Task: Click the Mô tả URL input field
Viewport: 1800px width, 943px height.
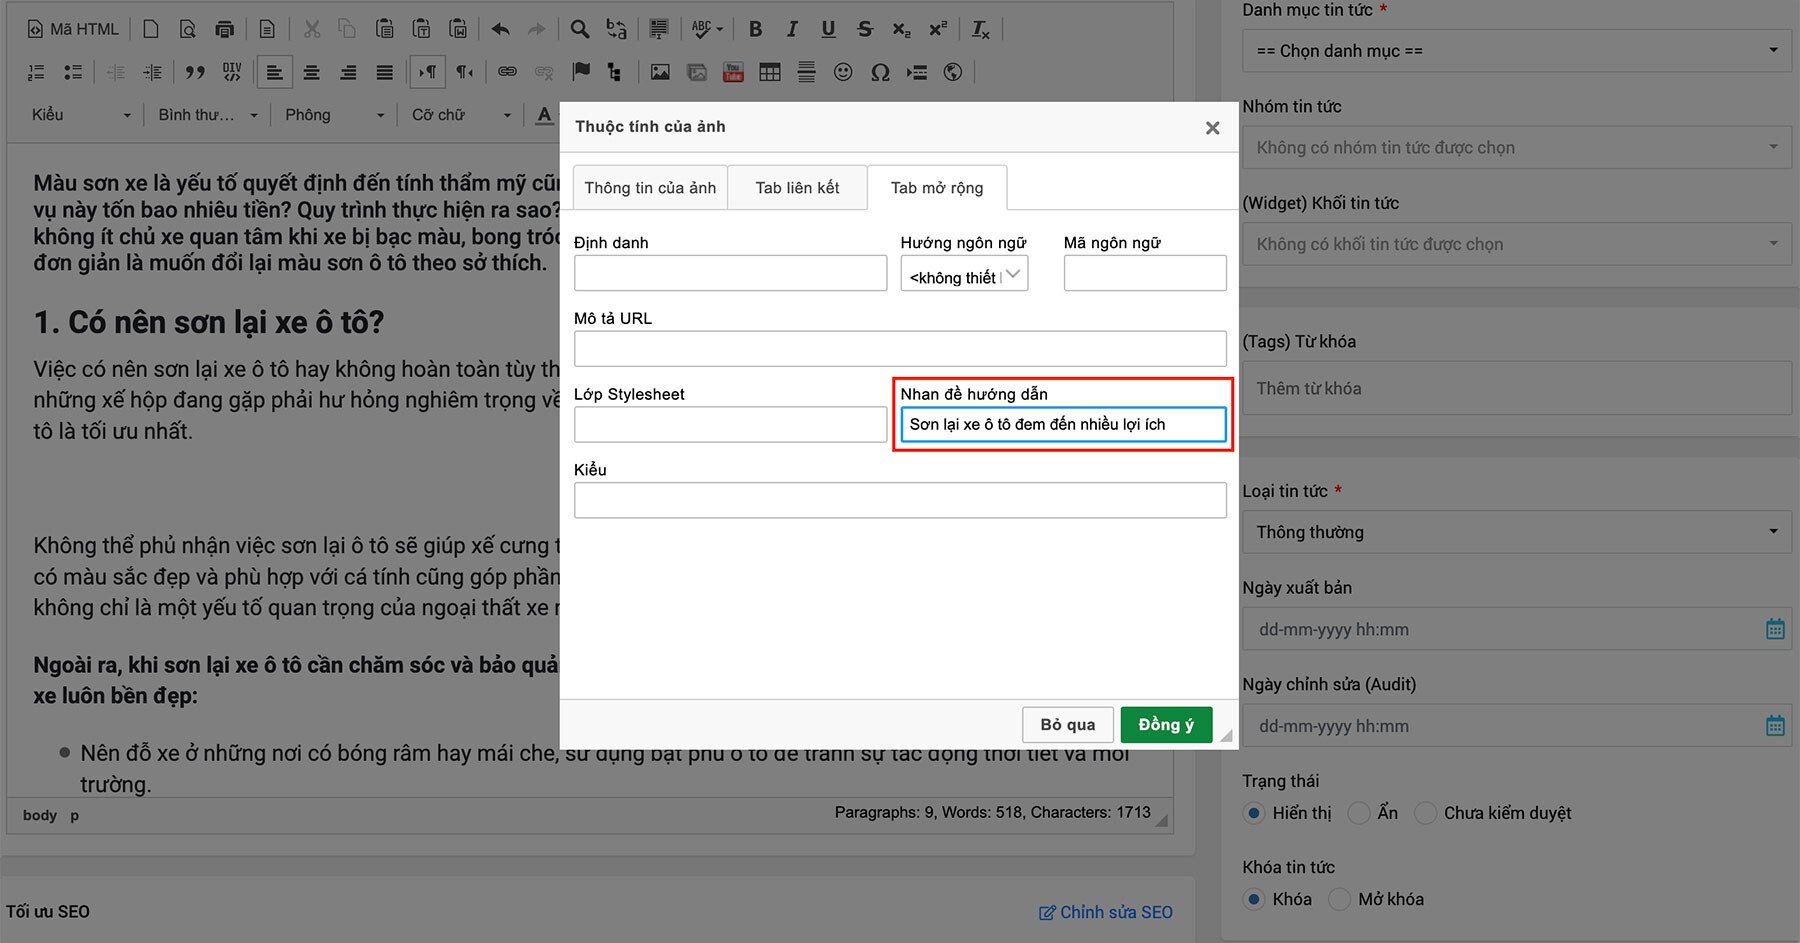Action: point(900,349)
